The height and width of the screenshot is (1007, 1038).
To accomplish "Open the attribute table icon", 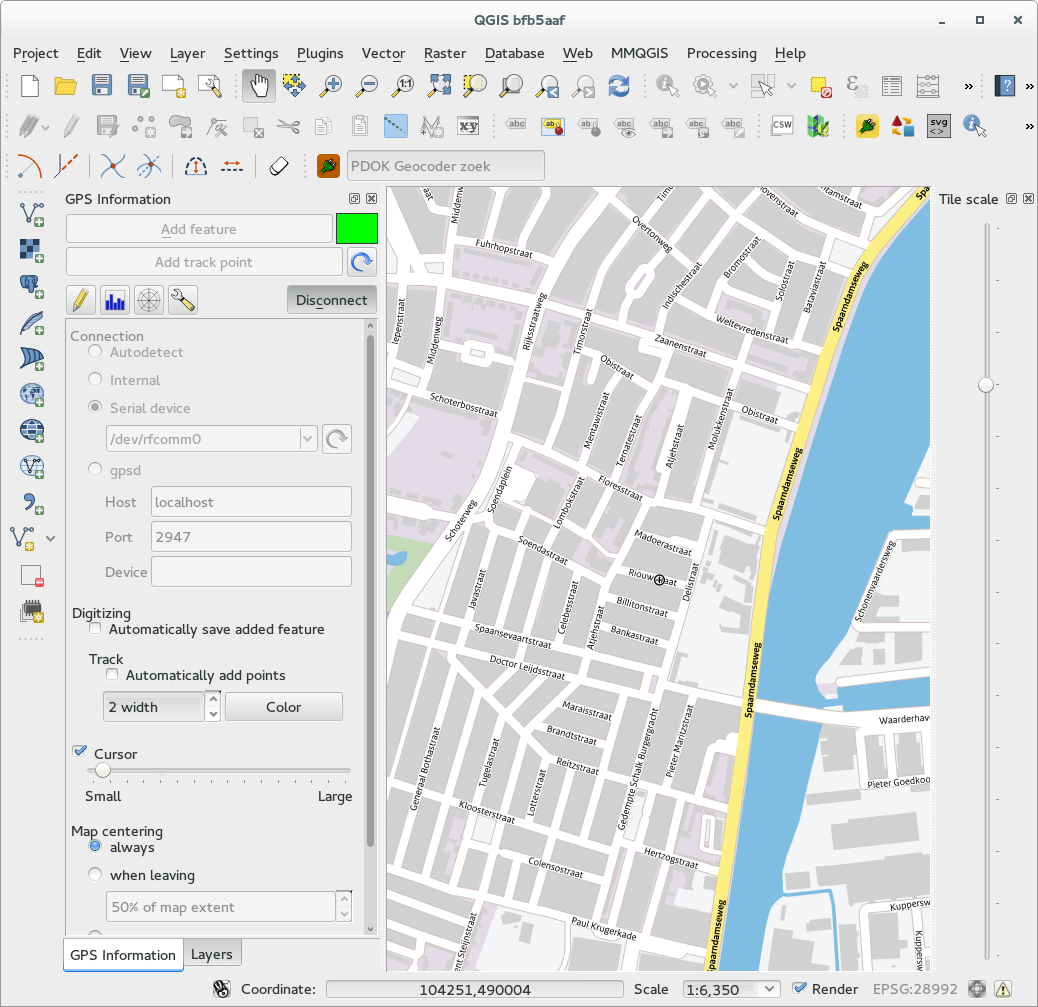I will click(x=892, y=86).
